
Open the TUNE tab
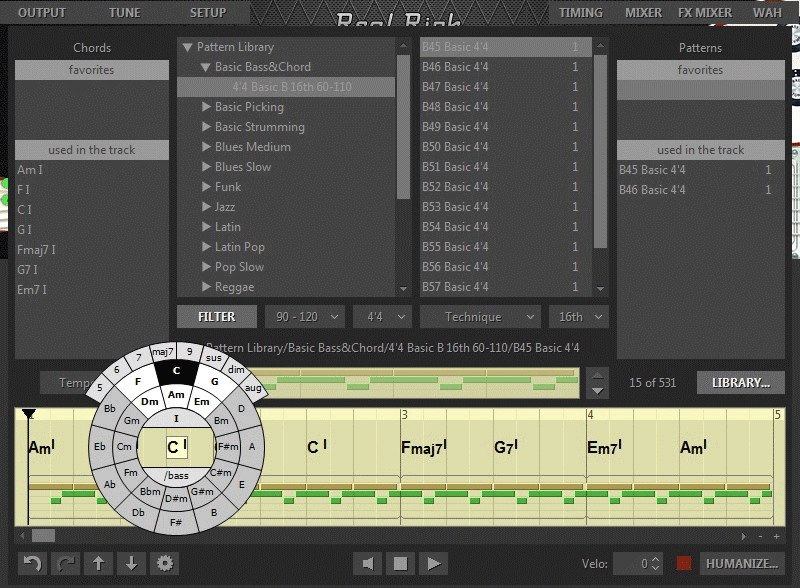click(x=124, y=13)
